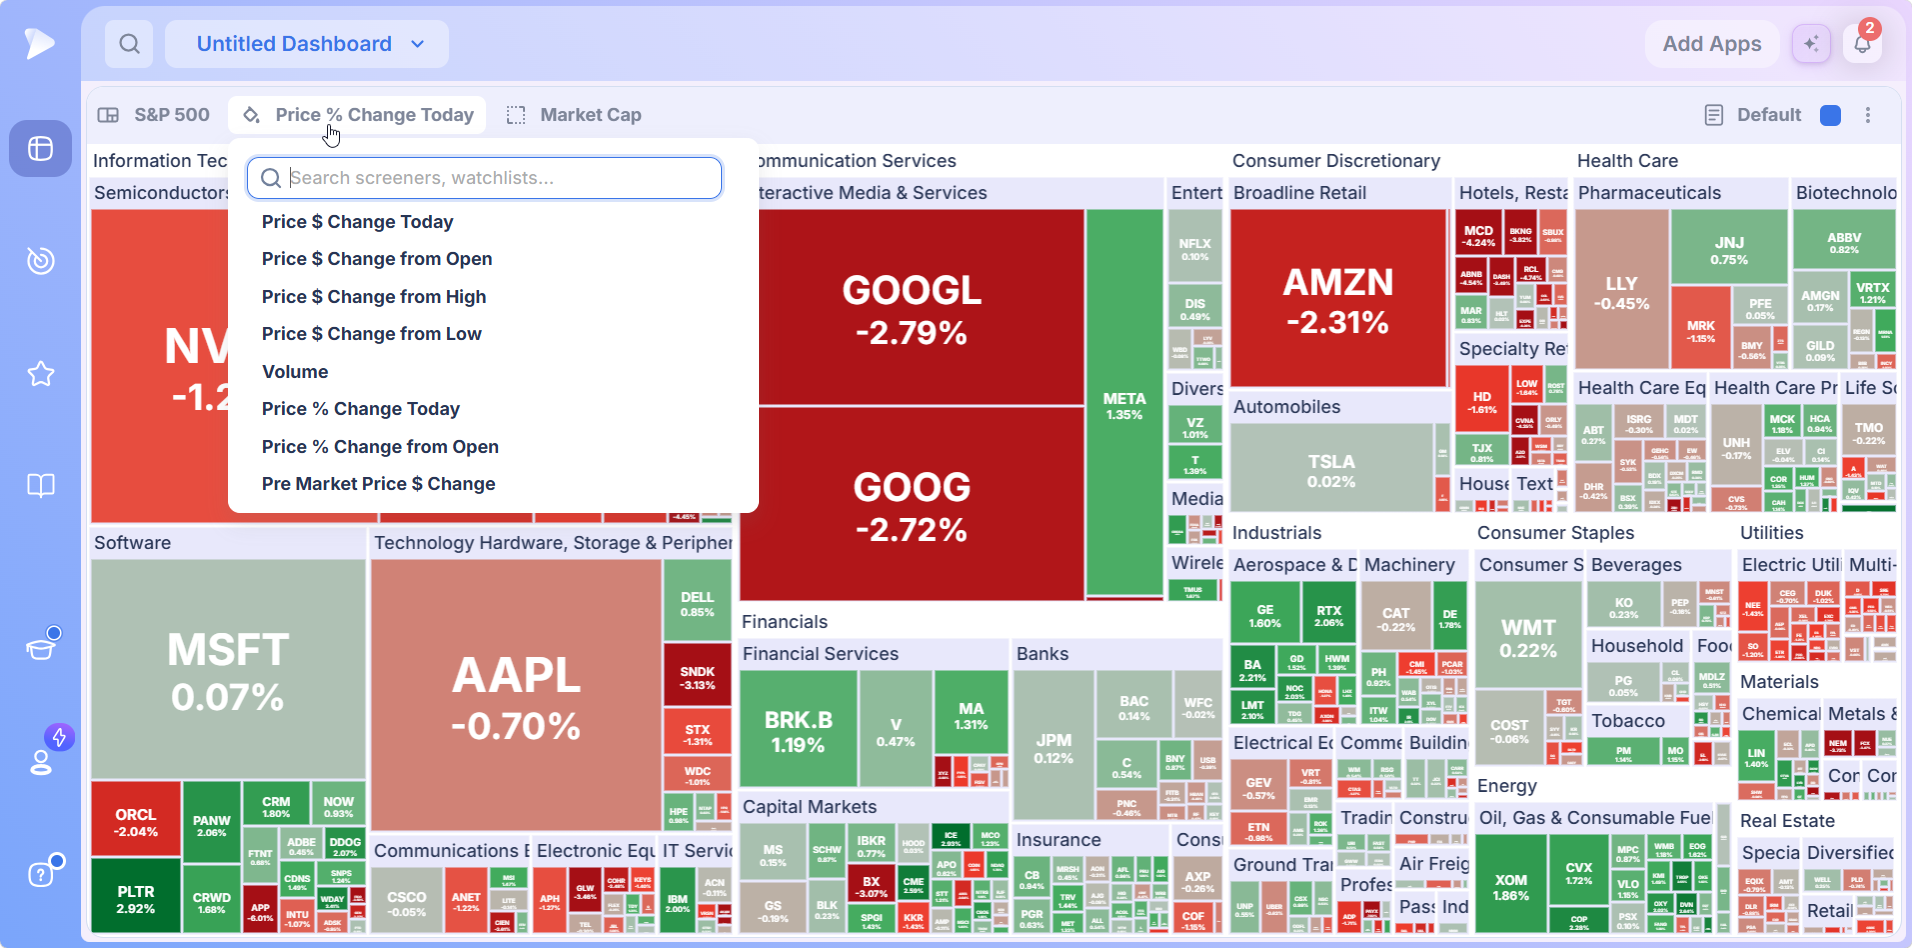Open the CAT -0.22% tile

click(1396, 617)
